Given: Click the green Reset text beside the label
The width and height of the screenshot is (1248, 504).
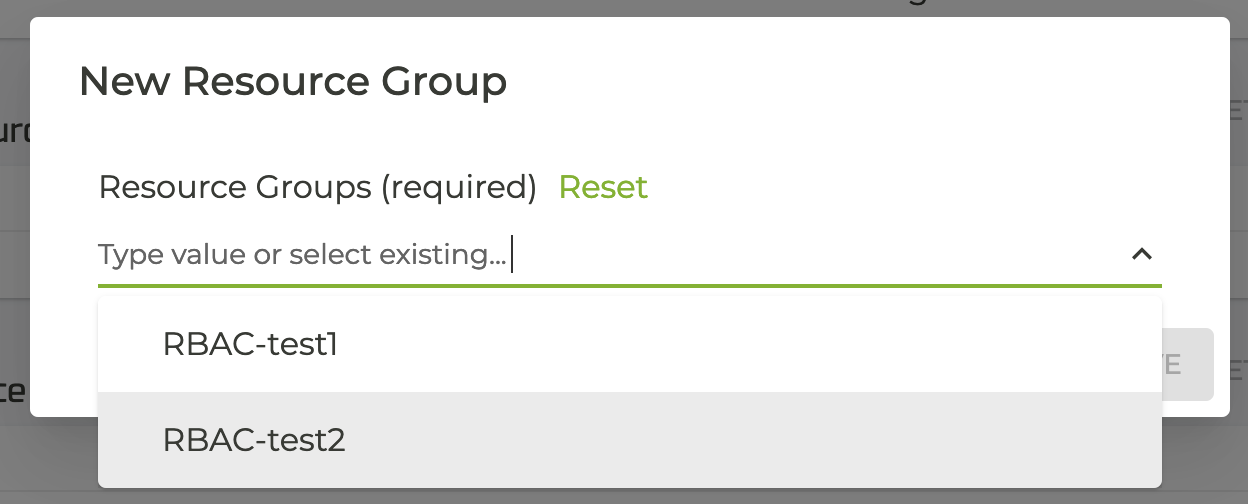Looking at the screenshot, I should [603, 187].
